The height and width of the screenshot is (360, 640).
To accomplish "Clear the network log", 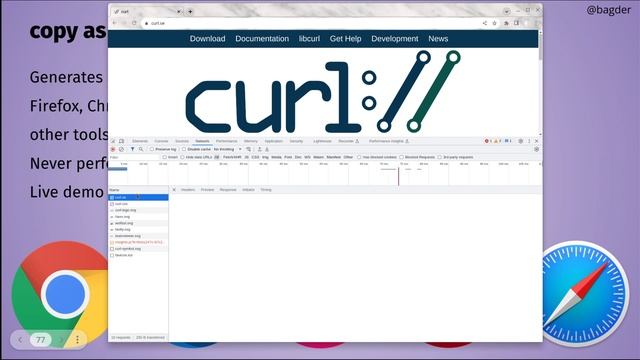I will tap(121, 149).
